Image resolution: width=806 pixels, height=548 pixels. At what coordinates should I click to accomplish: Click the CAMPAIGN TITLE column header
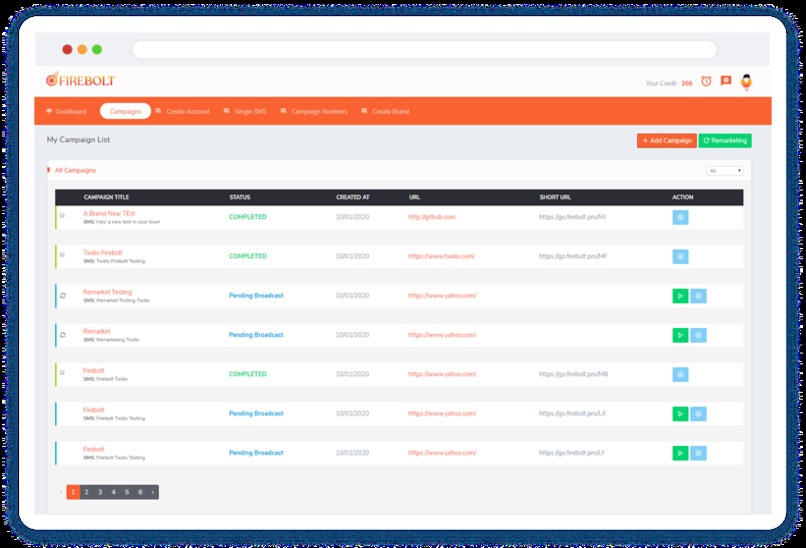pos(106,197)
